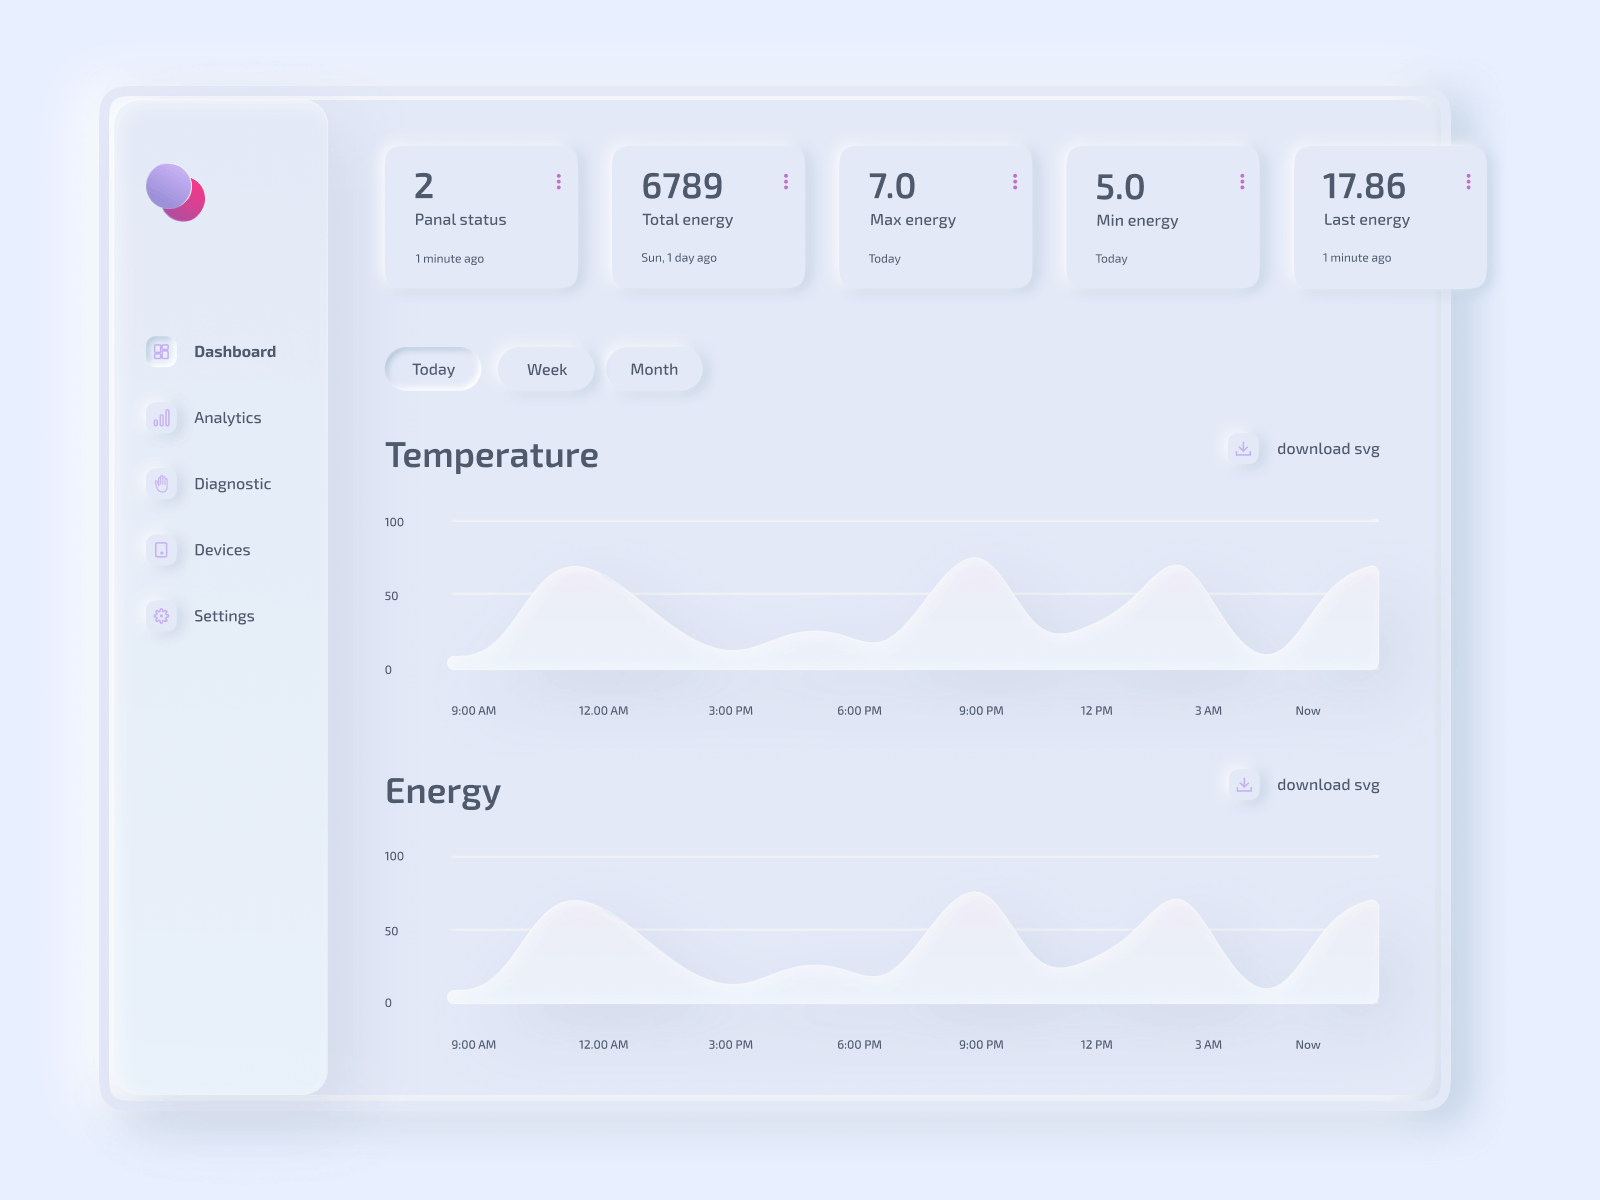Viewport: 1600px width, 1200px height.
Task: Open the Last energy card options menu
Action: click(x=1468, y=181)
